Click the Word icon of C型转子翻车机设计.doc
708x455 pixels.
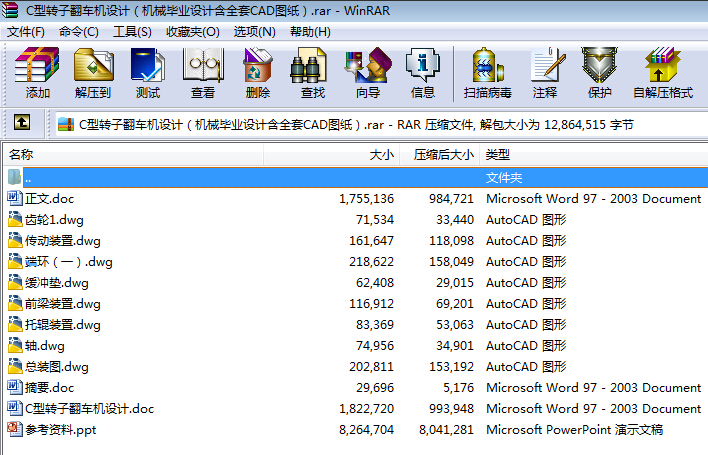click(x=14, y=409)
